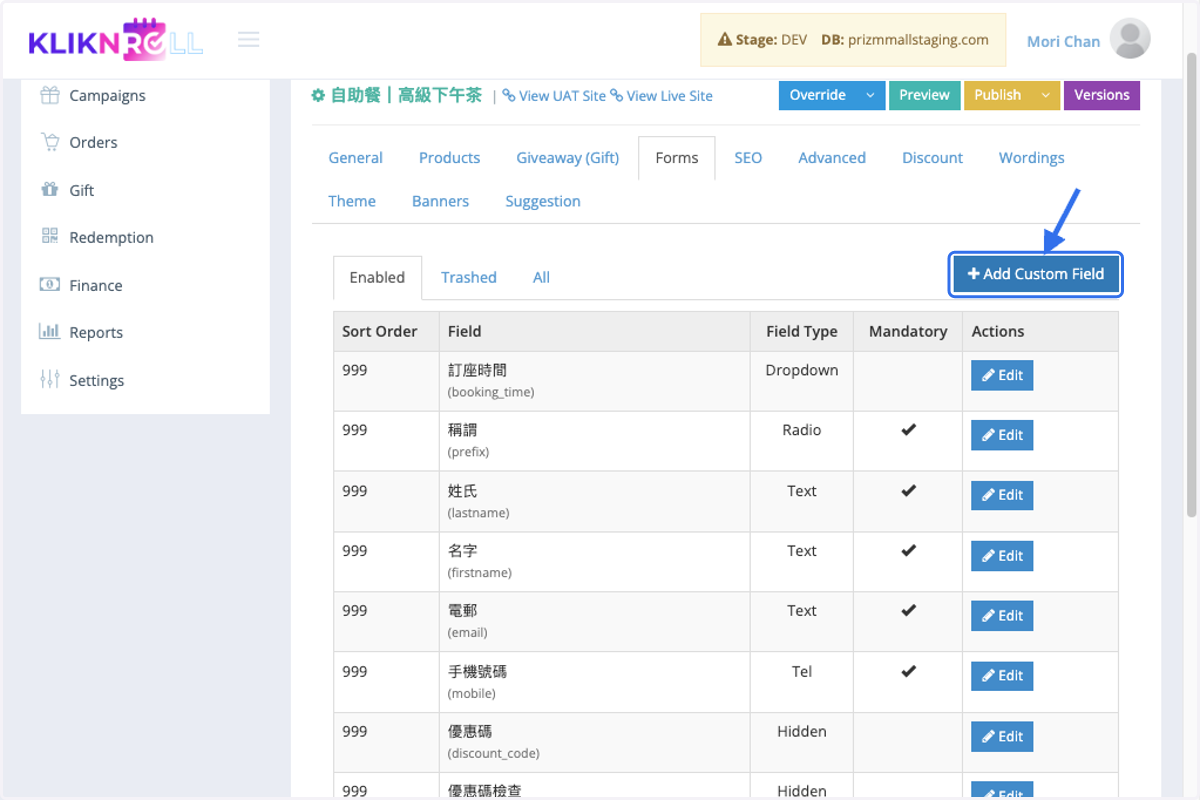Screen dimensions: 1200x800
Task: Open the Advanced tab
Action: (832, 158)
